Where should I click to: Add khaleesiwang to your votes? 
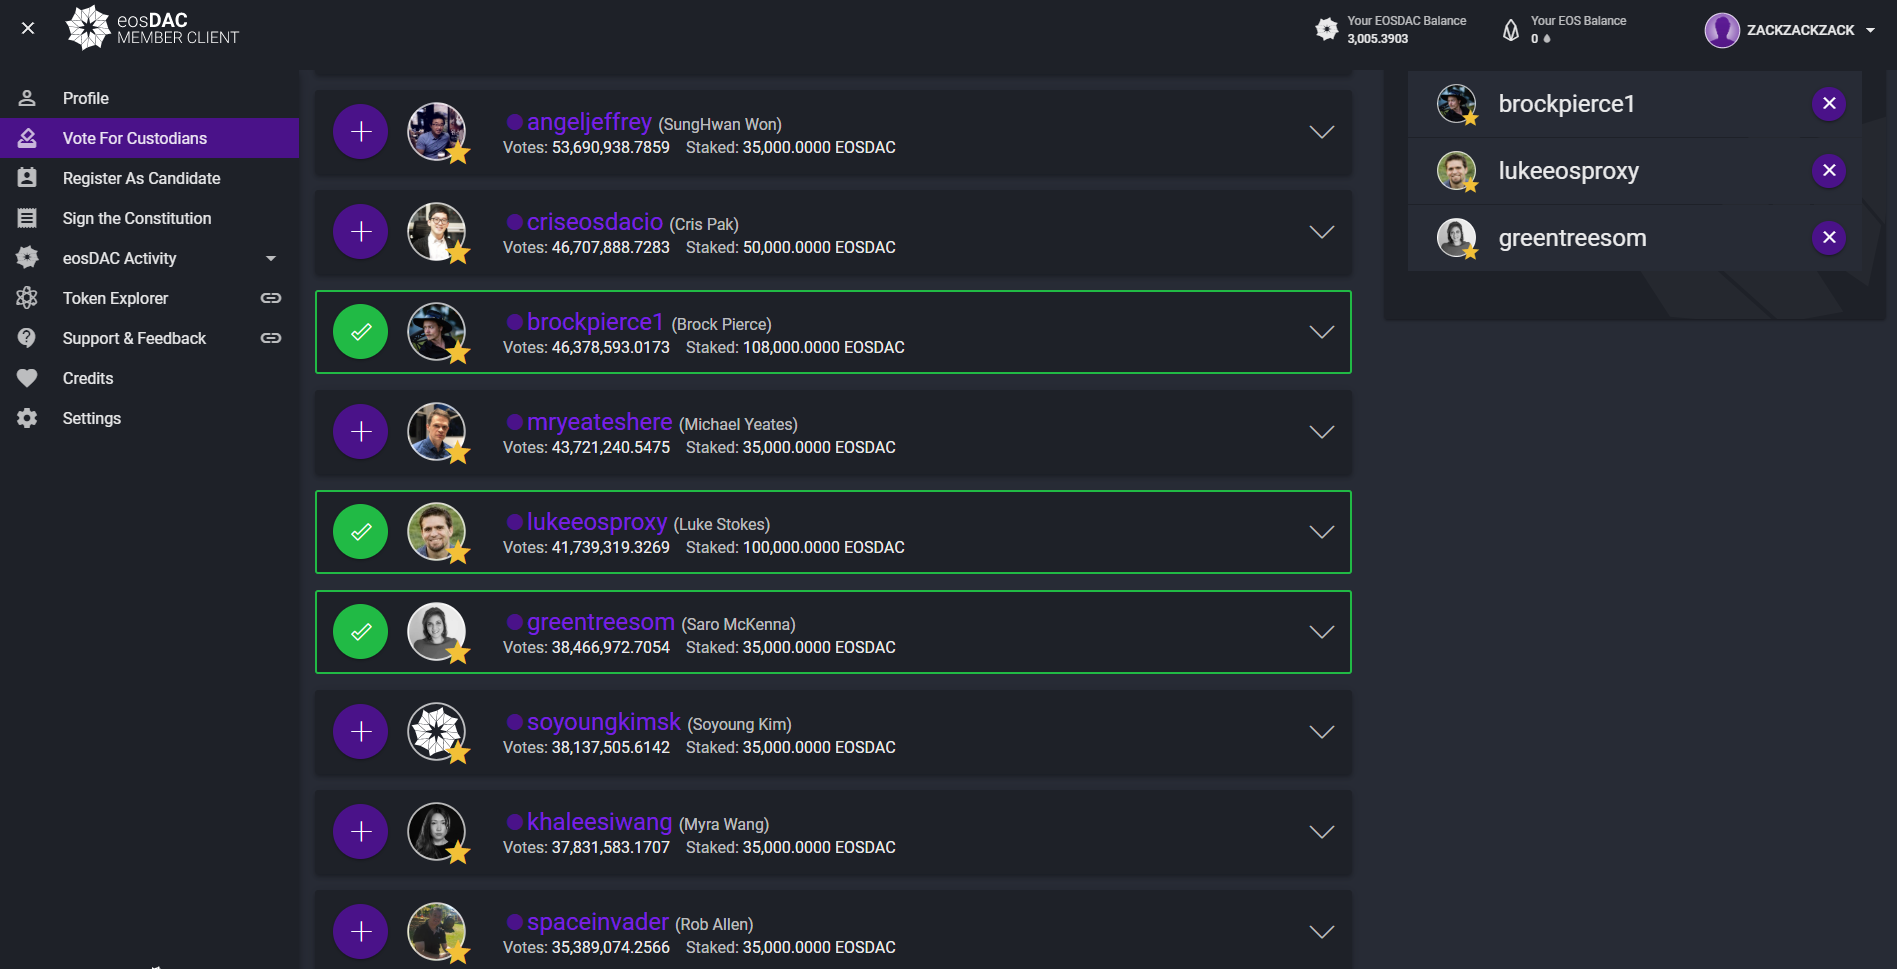[361, 832]
